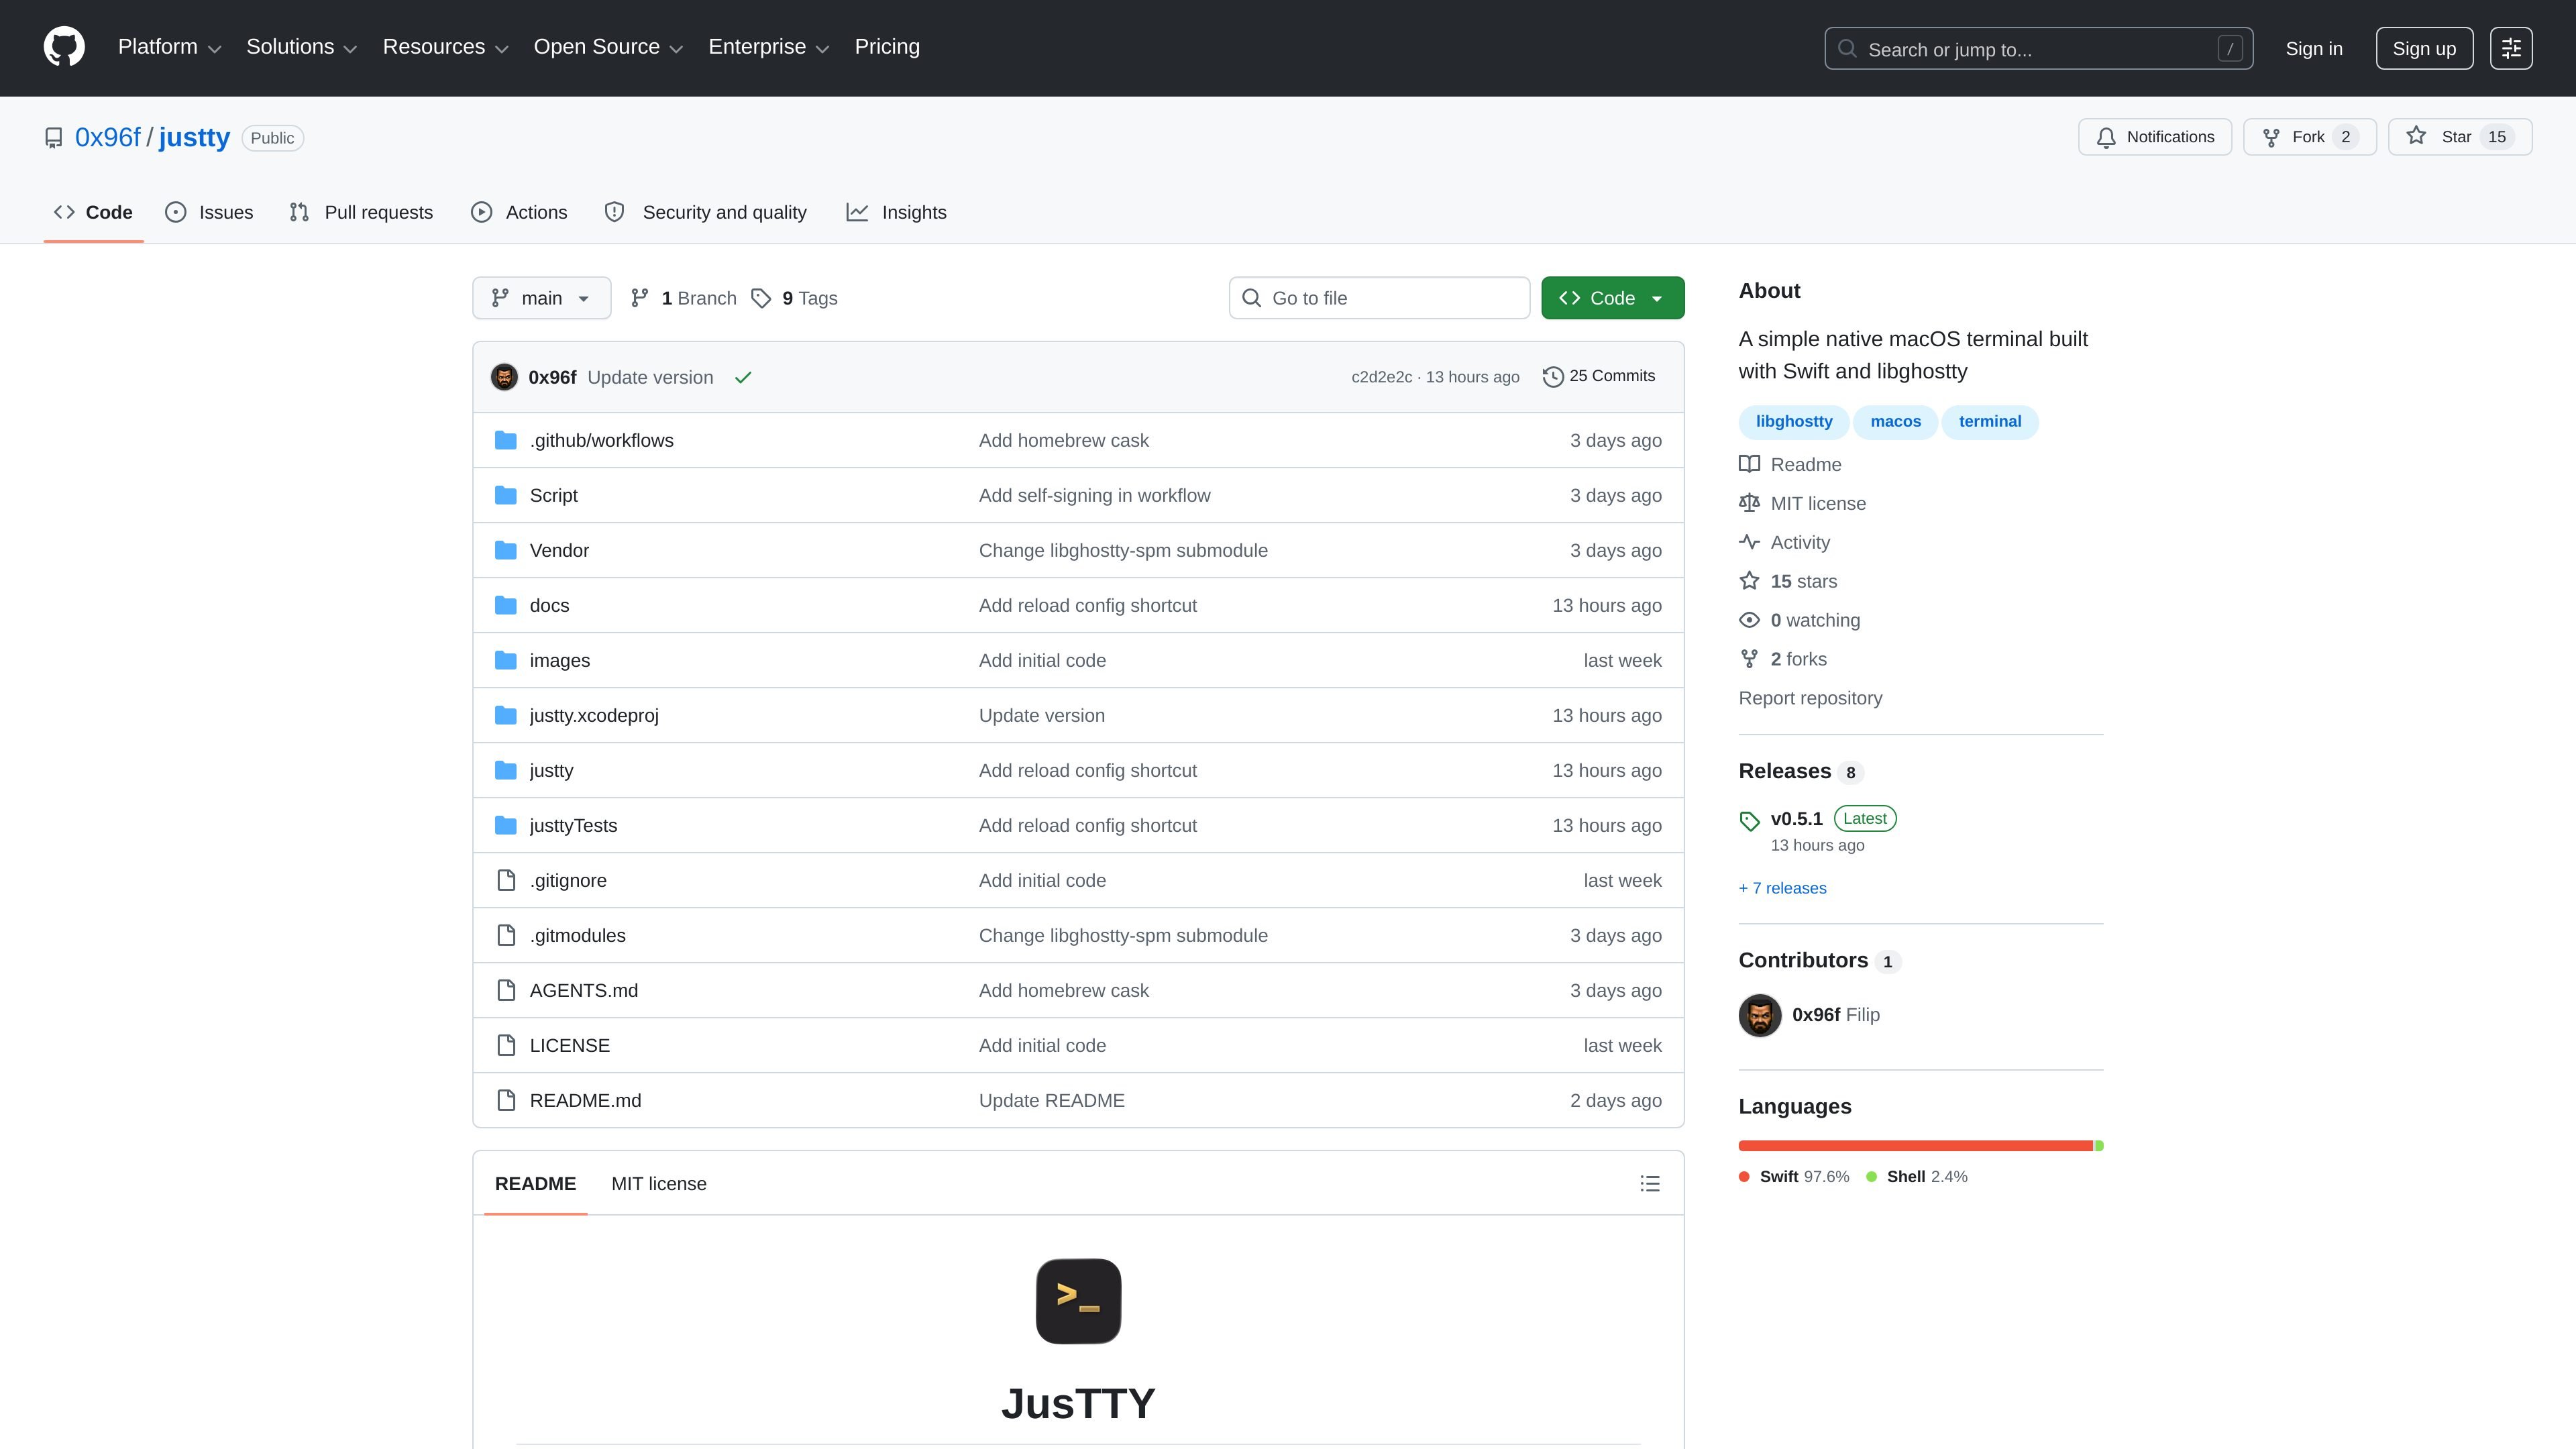Switch to the Insights tab
Viewport: 2576px width, 1449px height.
[897, 212]
